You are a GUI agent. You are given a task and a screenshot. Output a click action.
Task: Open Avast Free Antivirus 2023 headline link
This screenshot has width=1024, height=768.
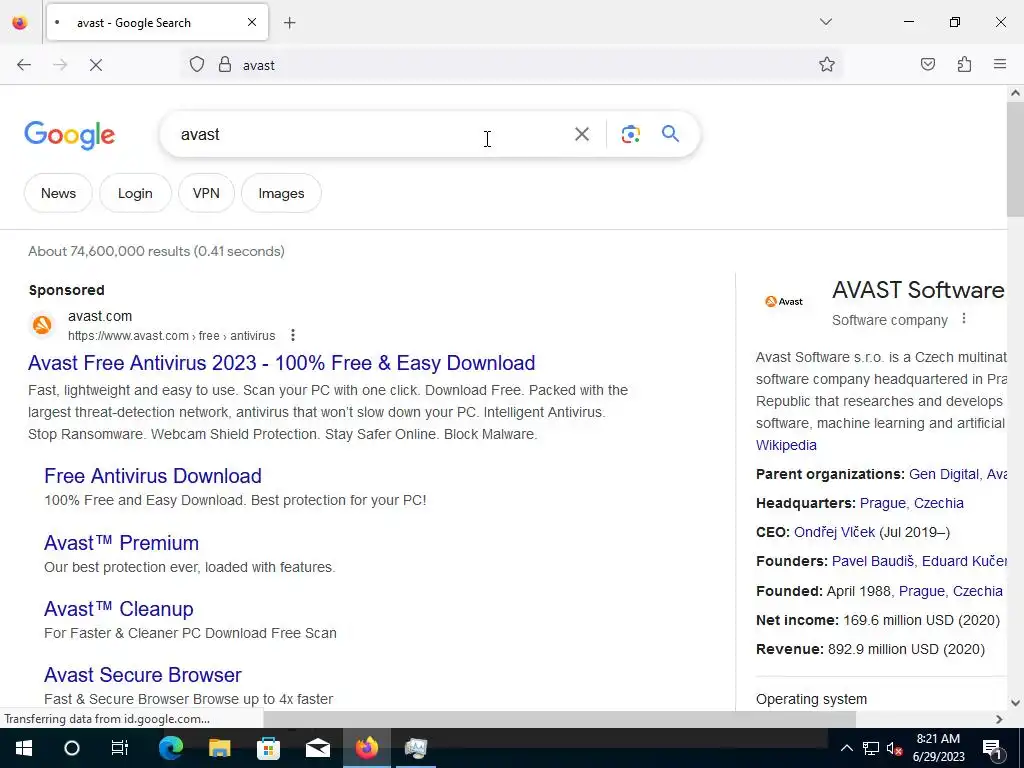point(281,363)
